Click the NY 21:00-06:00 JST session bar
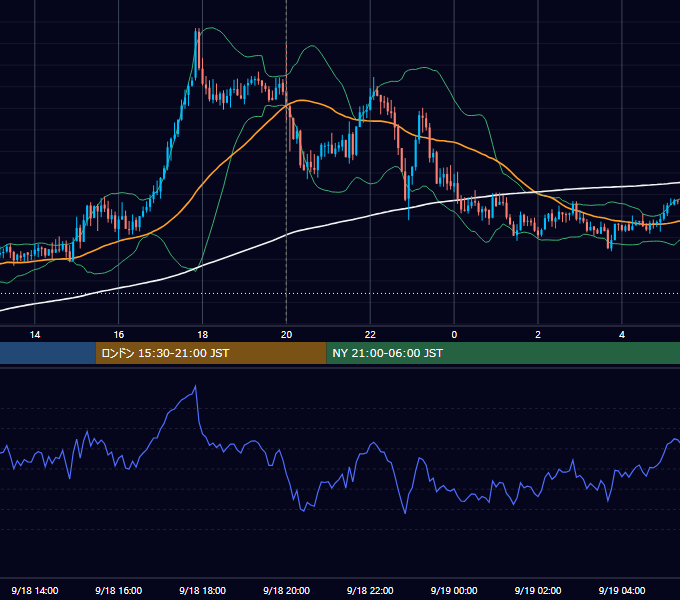Image resolution: width=680 pixels, height=600 pixels. (x=503, y=353)
